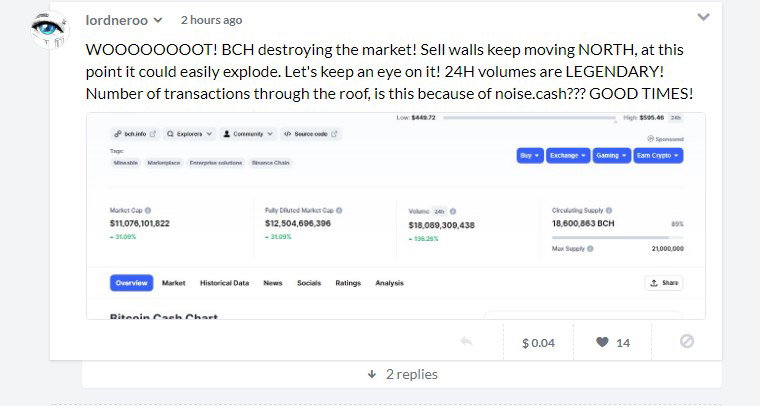Screen dimensions: 760x406
Task: Open the Buy dropdown button
Action: (x=530, y=156)
